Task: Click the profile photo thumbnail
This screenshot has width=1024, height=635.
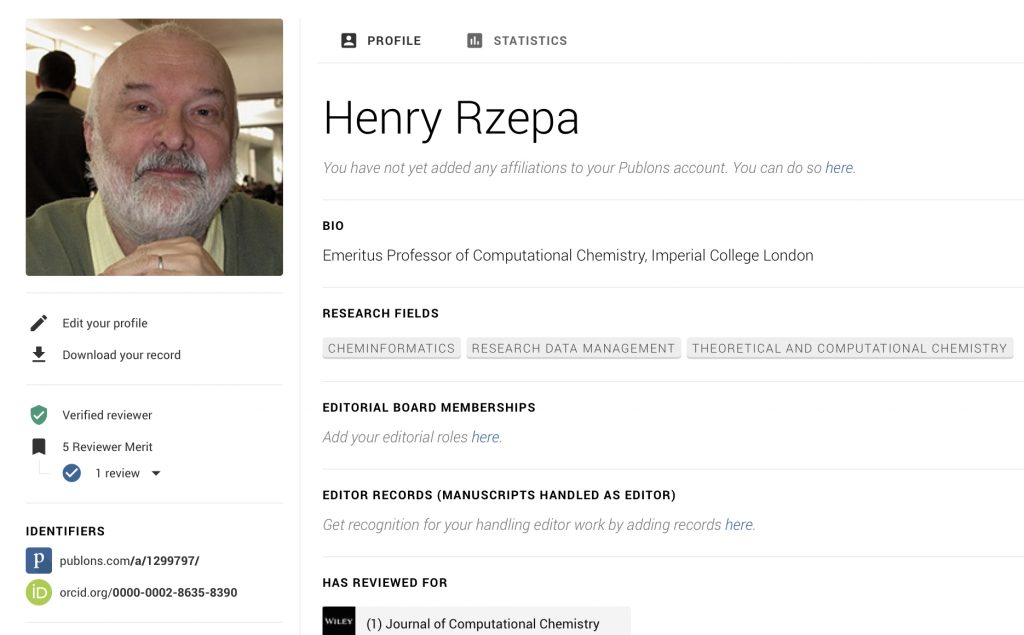Action: click(x=154, y=147)
